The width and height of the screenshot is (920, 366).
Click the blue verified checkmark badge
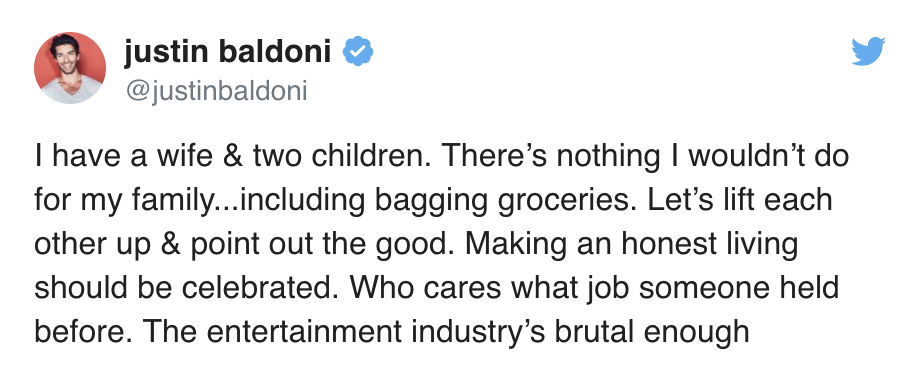point(358,52)
